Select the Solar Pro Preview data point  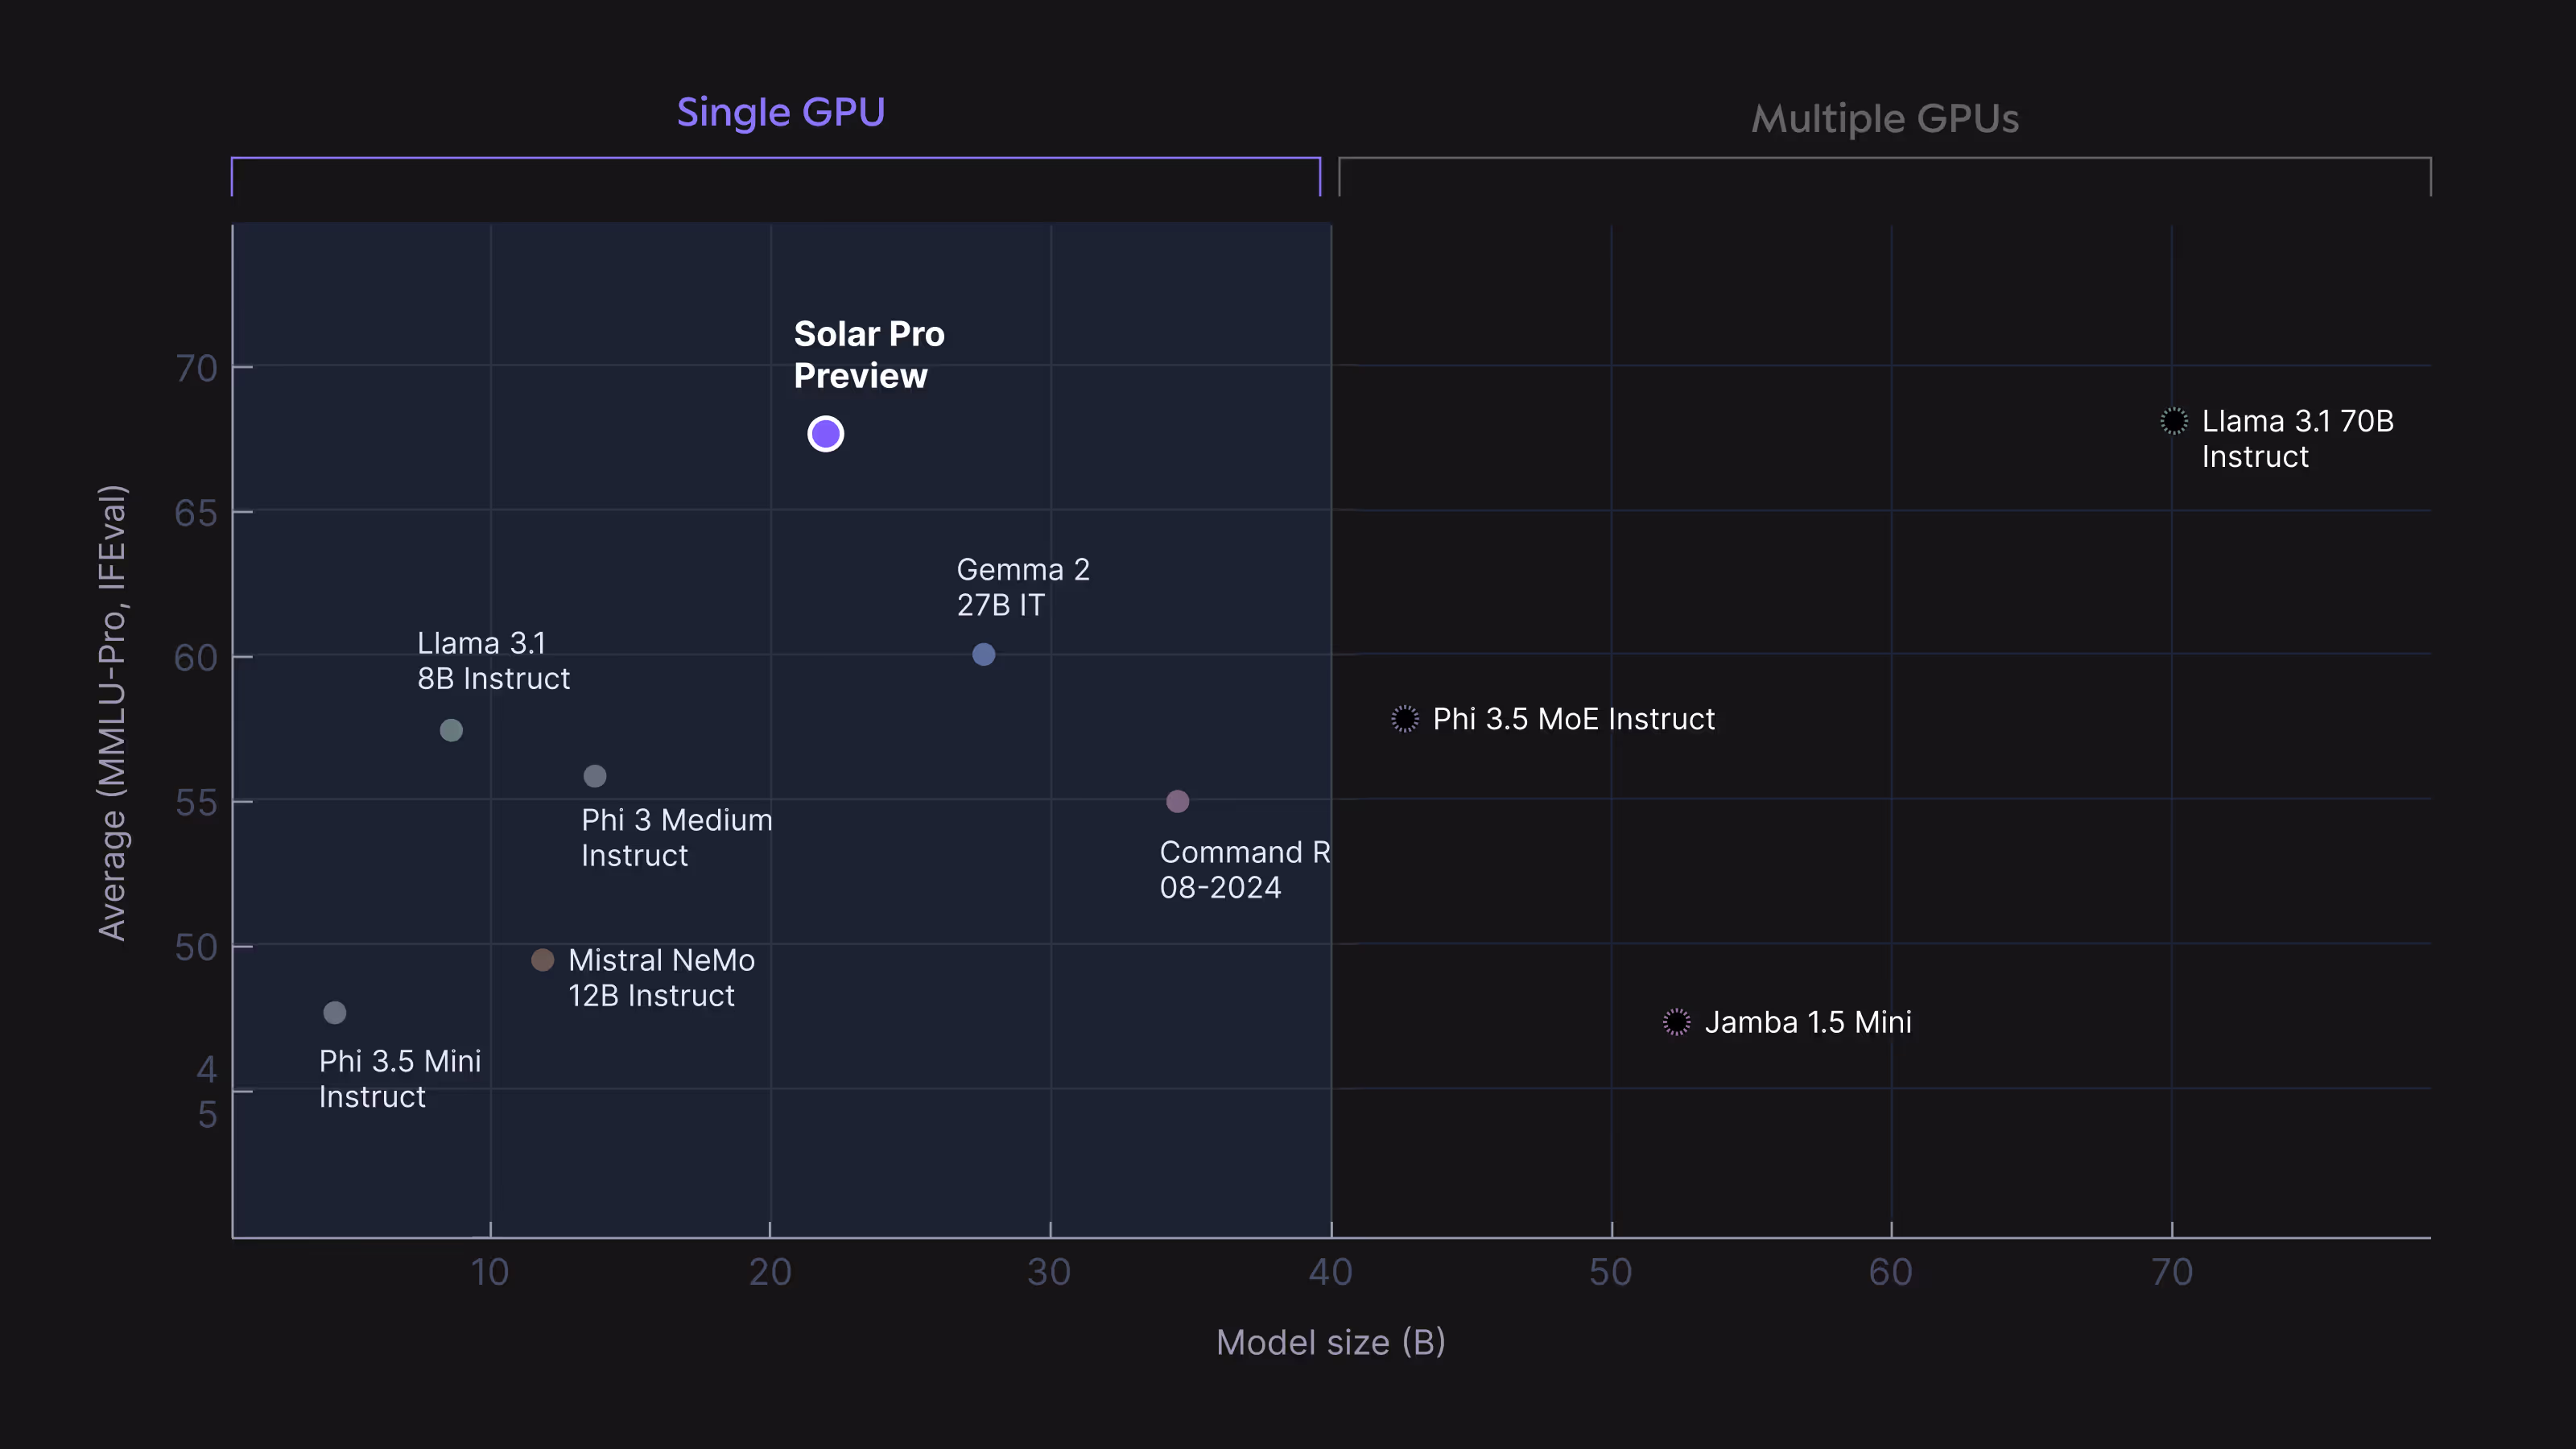(x=825, y=433)
